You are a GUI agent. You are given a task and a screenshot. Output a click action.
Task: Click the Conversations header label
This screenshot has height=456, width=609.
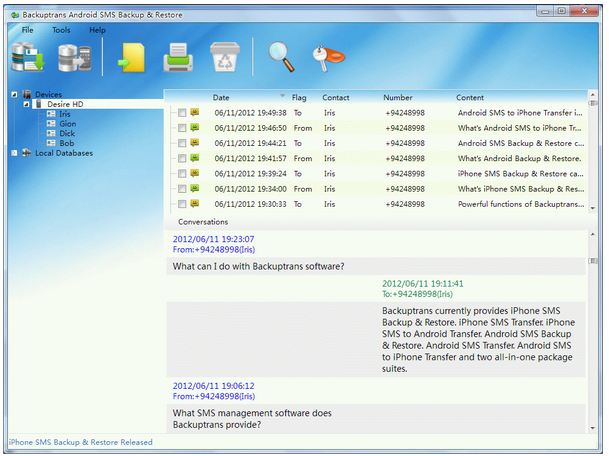point(203,222)
